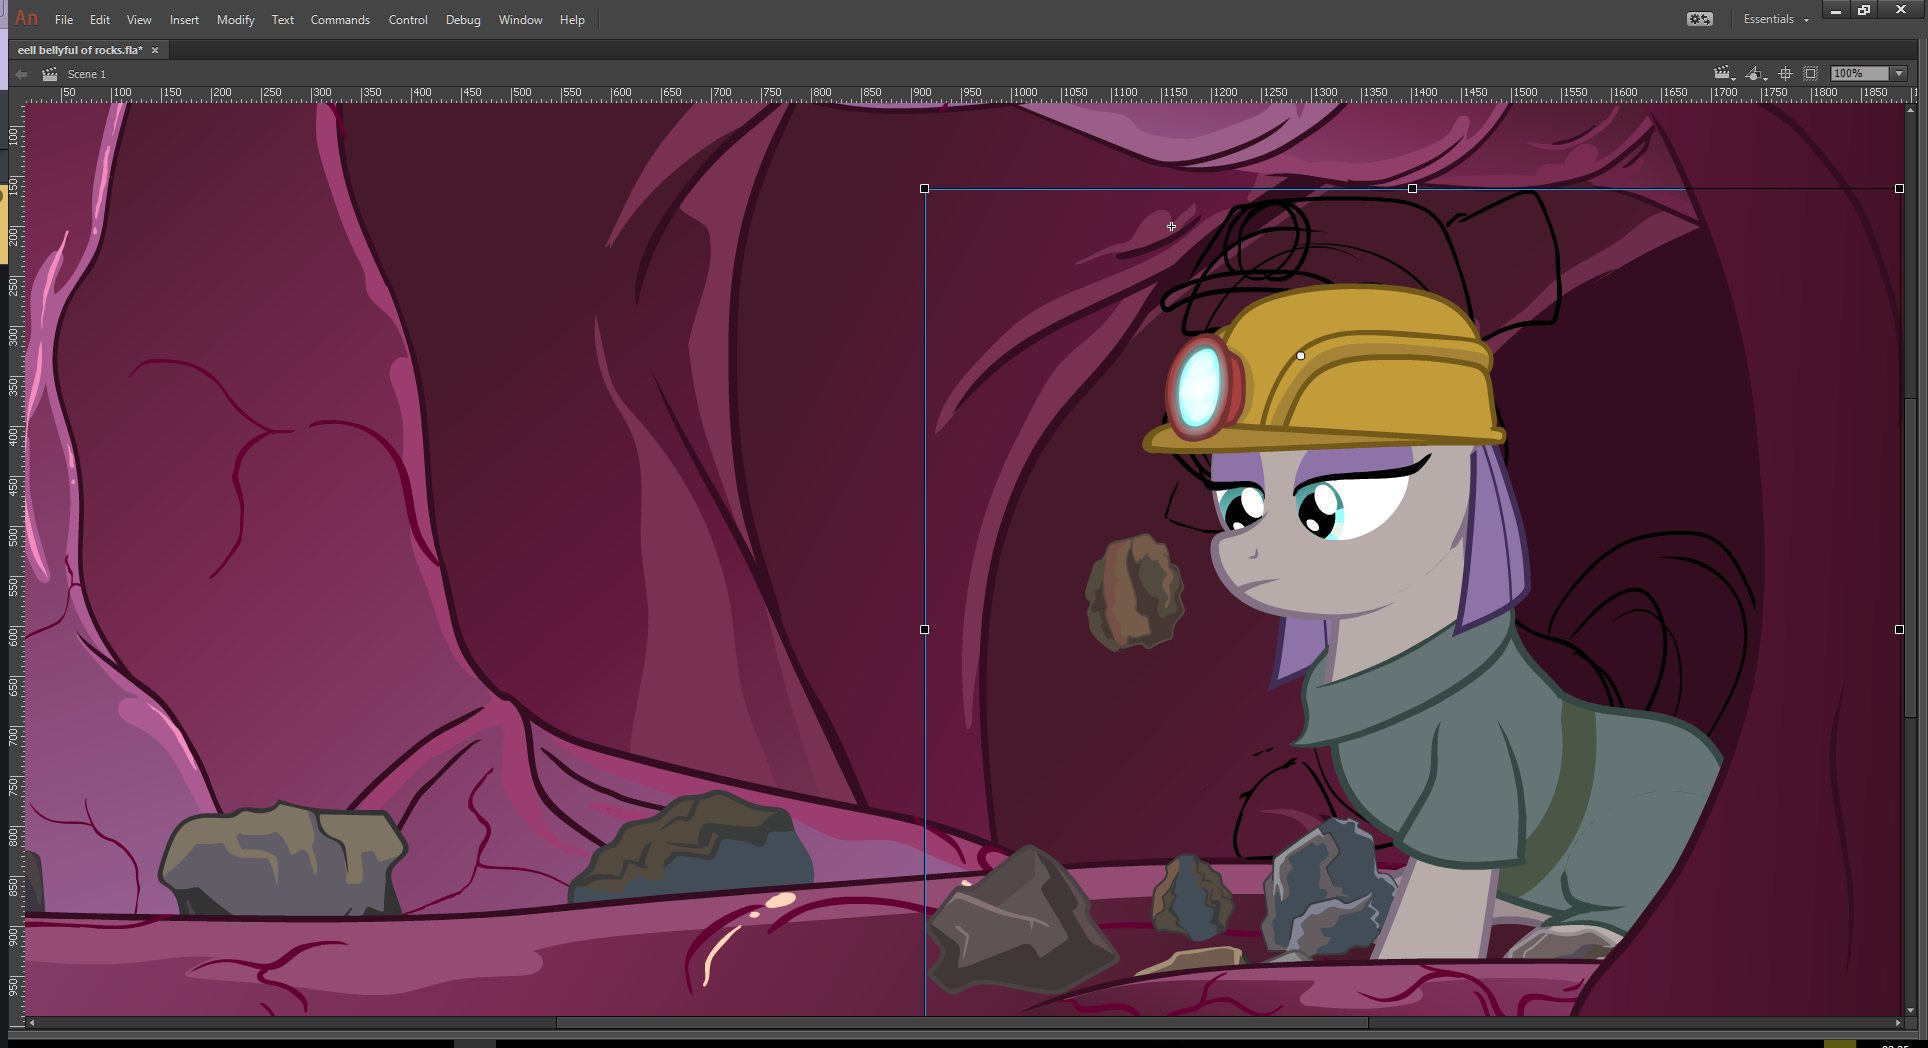The width and height of the screenshot is (1928, 1048).
Task: Open the Edit menu
Action: (100, 20)
